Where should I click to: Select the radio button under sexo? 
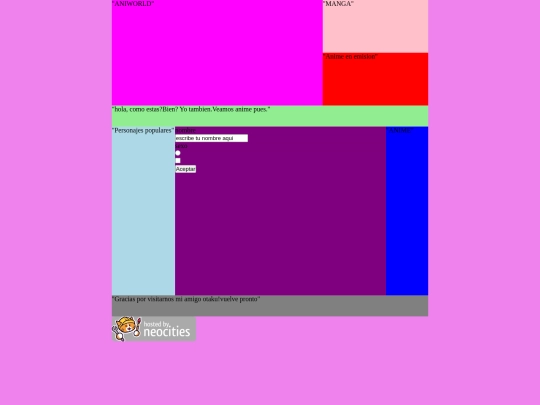coord(178,153)
